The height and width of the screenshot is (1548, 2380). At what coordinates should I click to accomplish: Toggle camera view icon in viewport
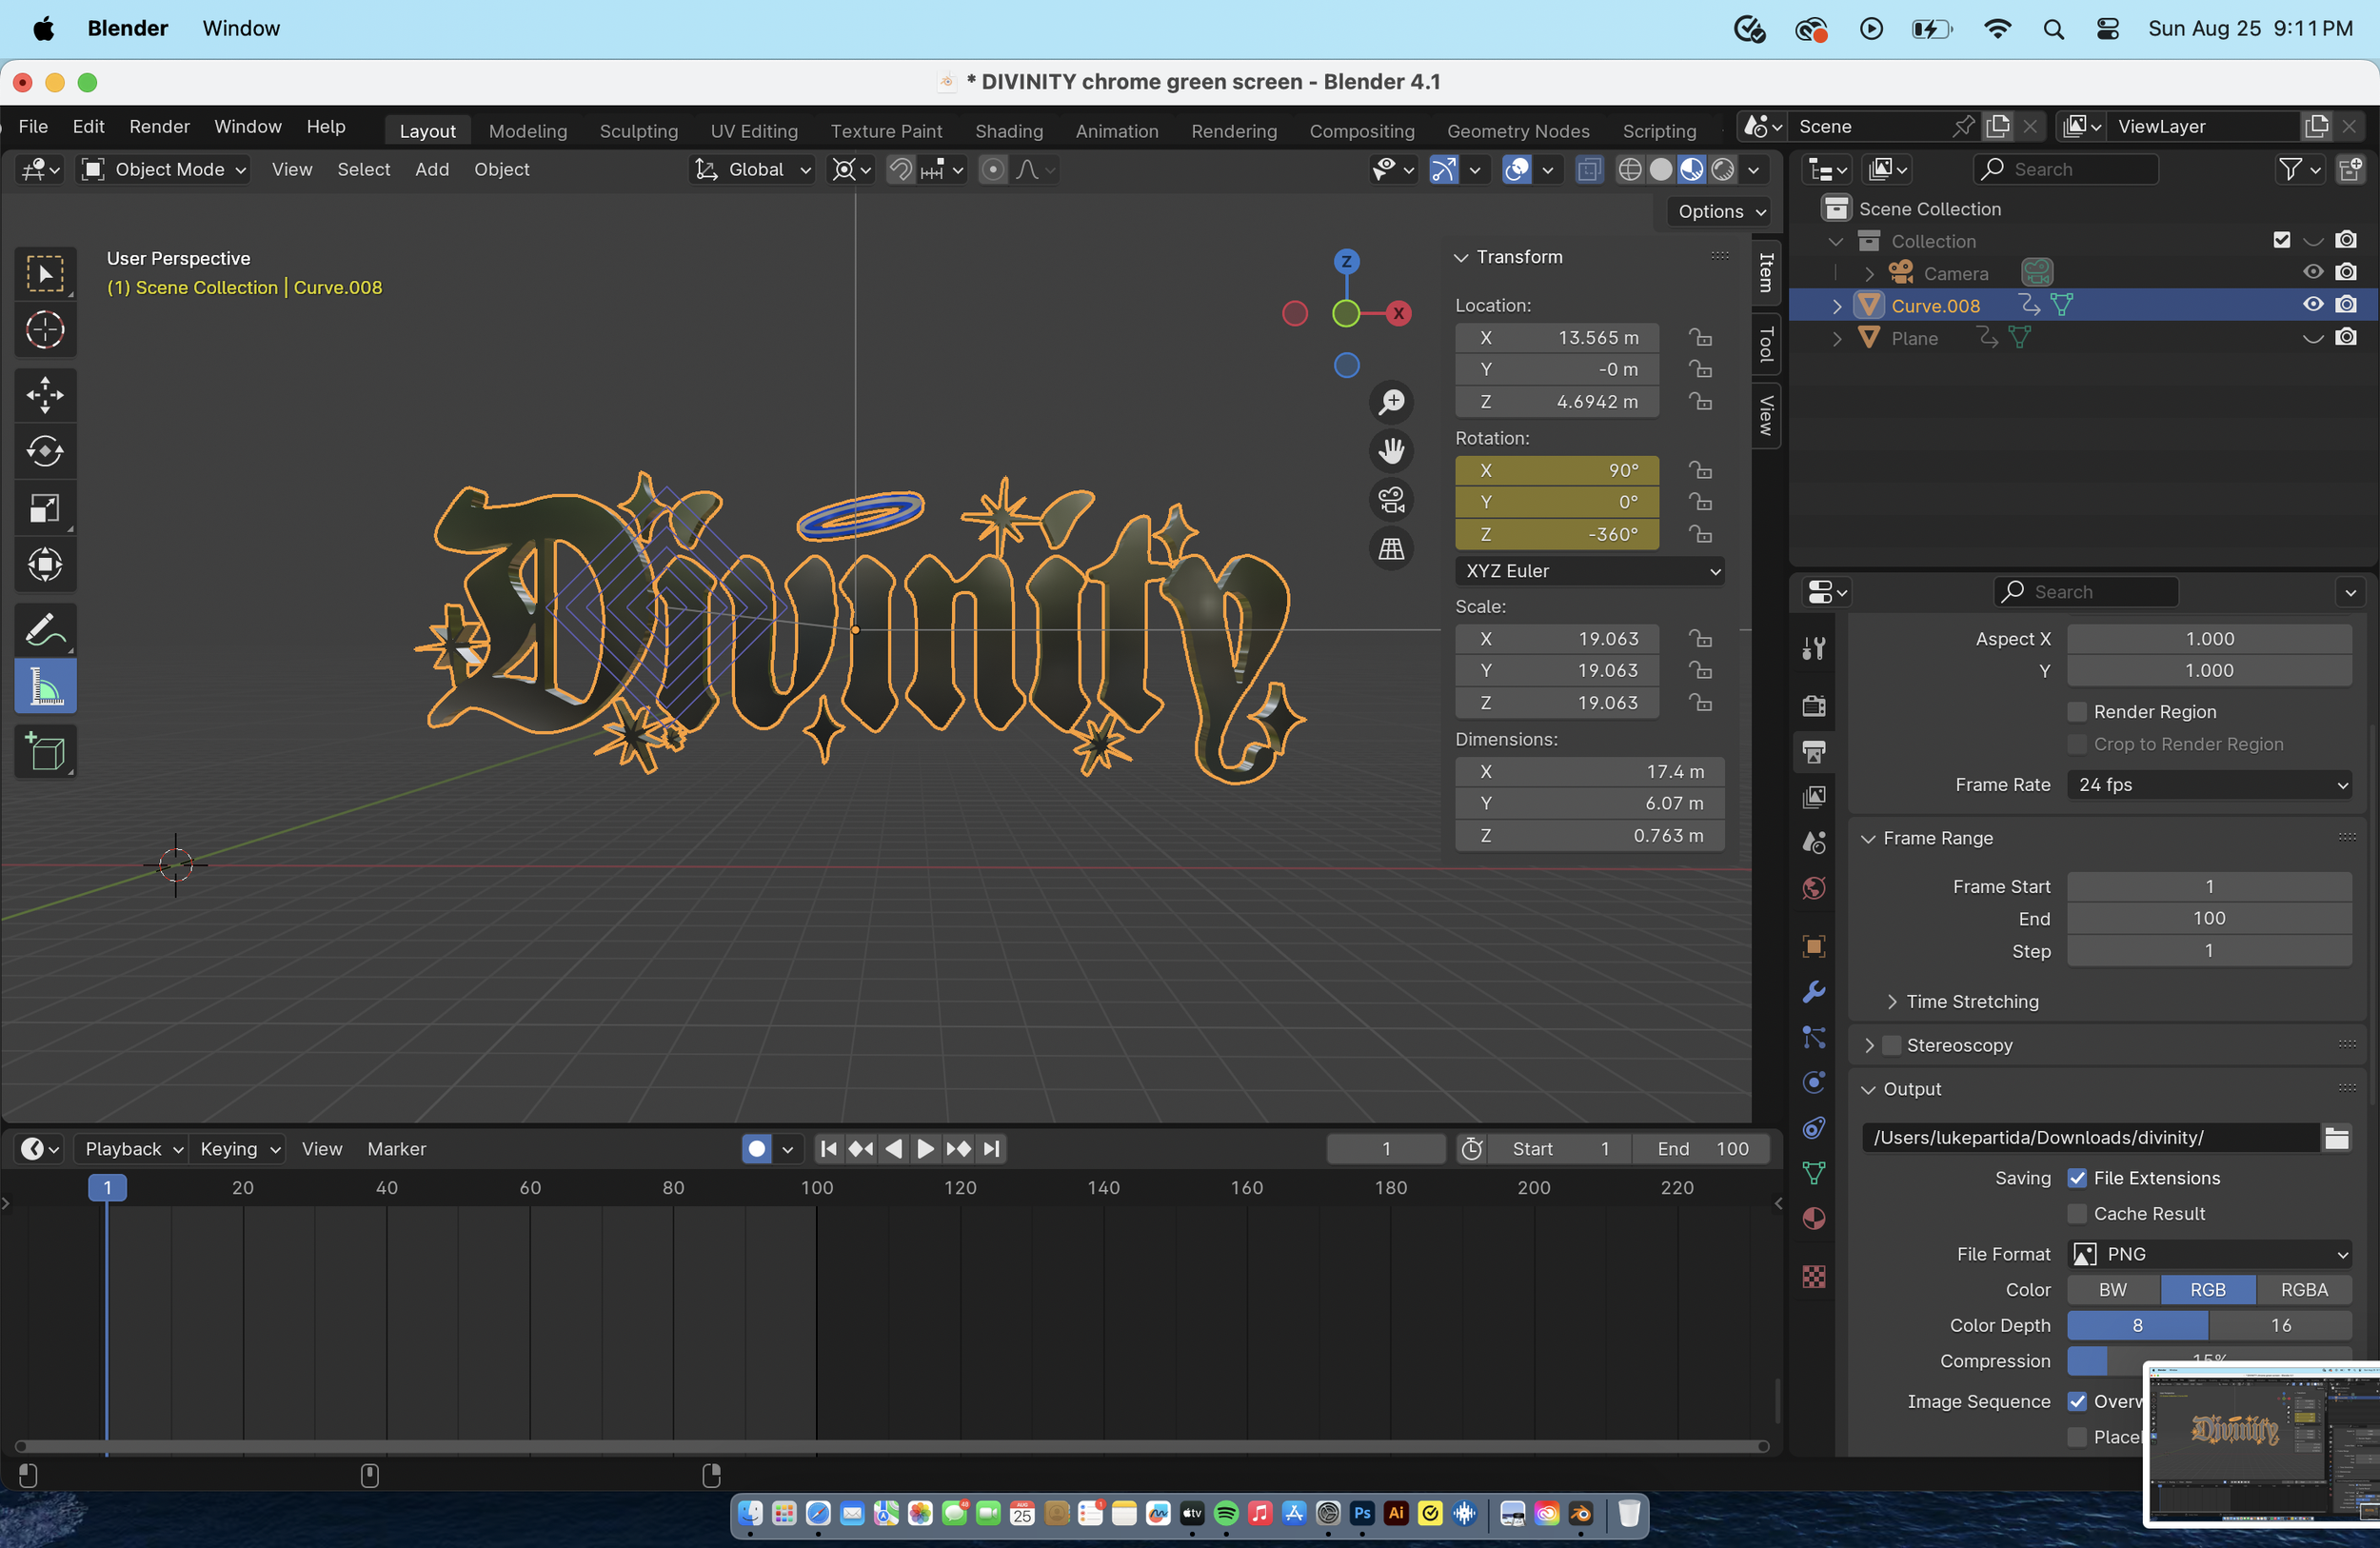(x=1391, y=500)
